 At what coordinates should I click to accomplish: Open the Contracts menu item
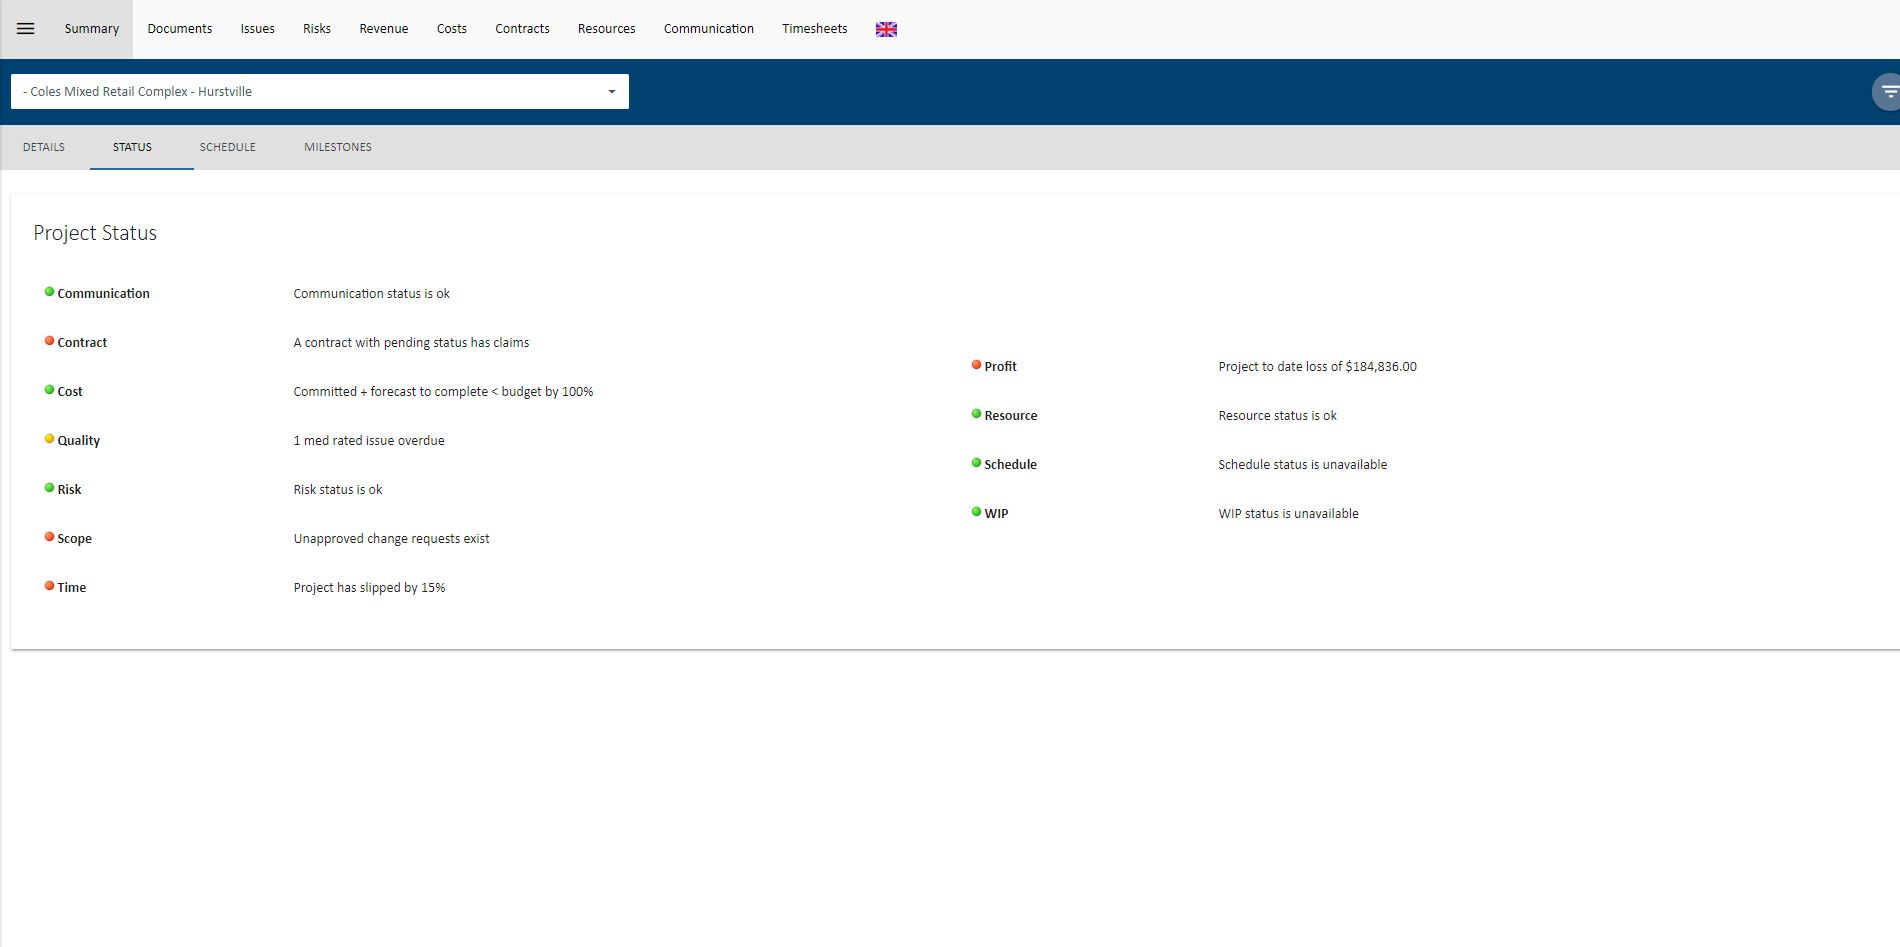click(x=522, y=29)
